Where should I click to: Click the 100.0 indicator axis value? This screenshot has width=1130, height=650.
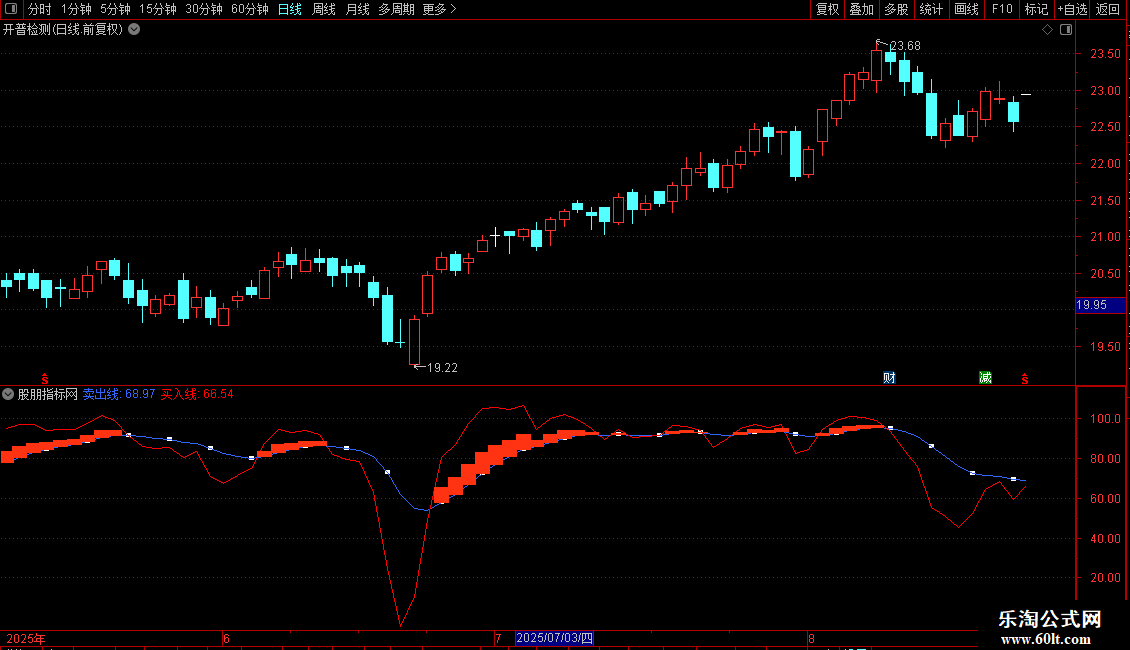point(1105,419)
